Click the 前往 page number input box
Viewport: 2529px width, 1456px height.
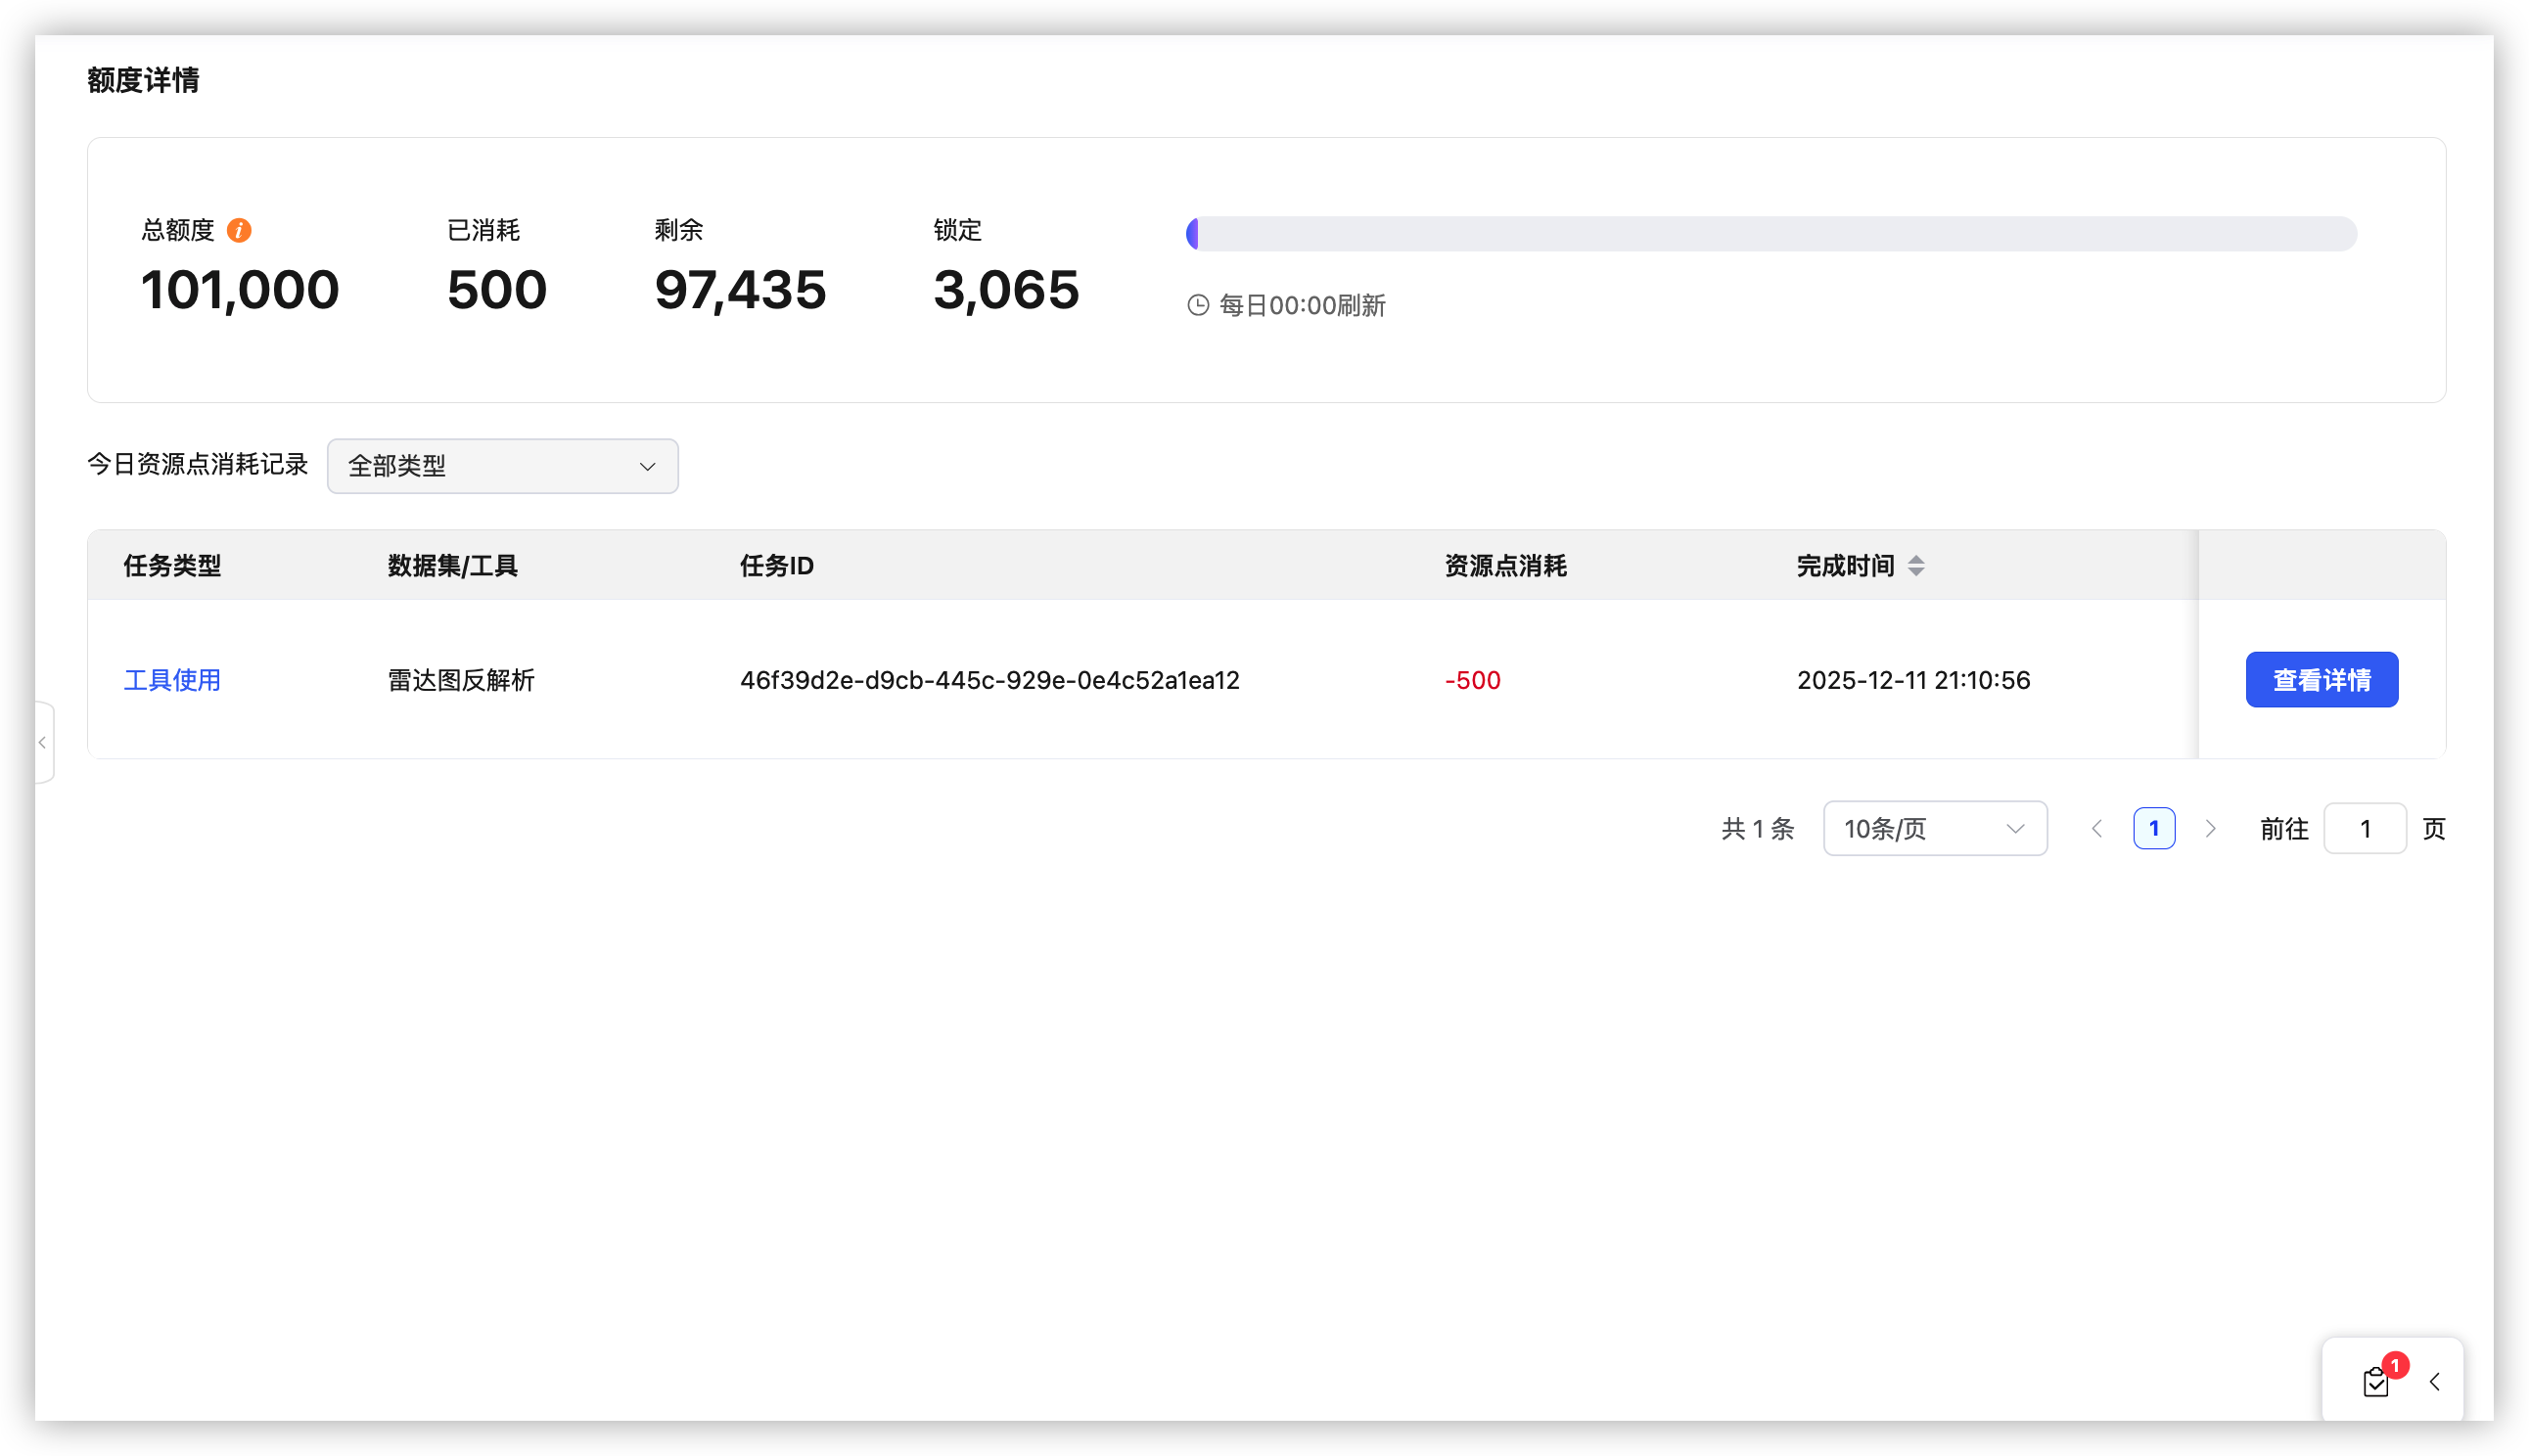[2365, 828]
